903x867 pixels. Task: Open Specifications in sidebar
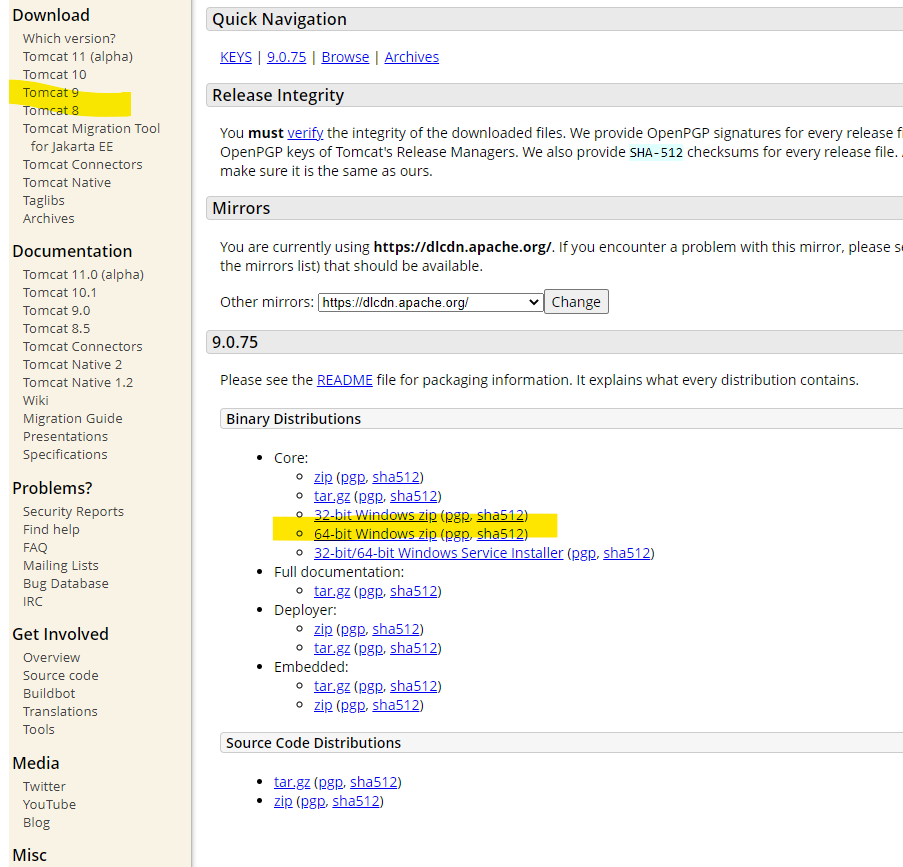click(65, 454)
